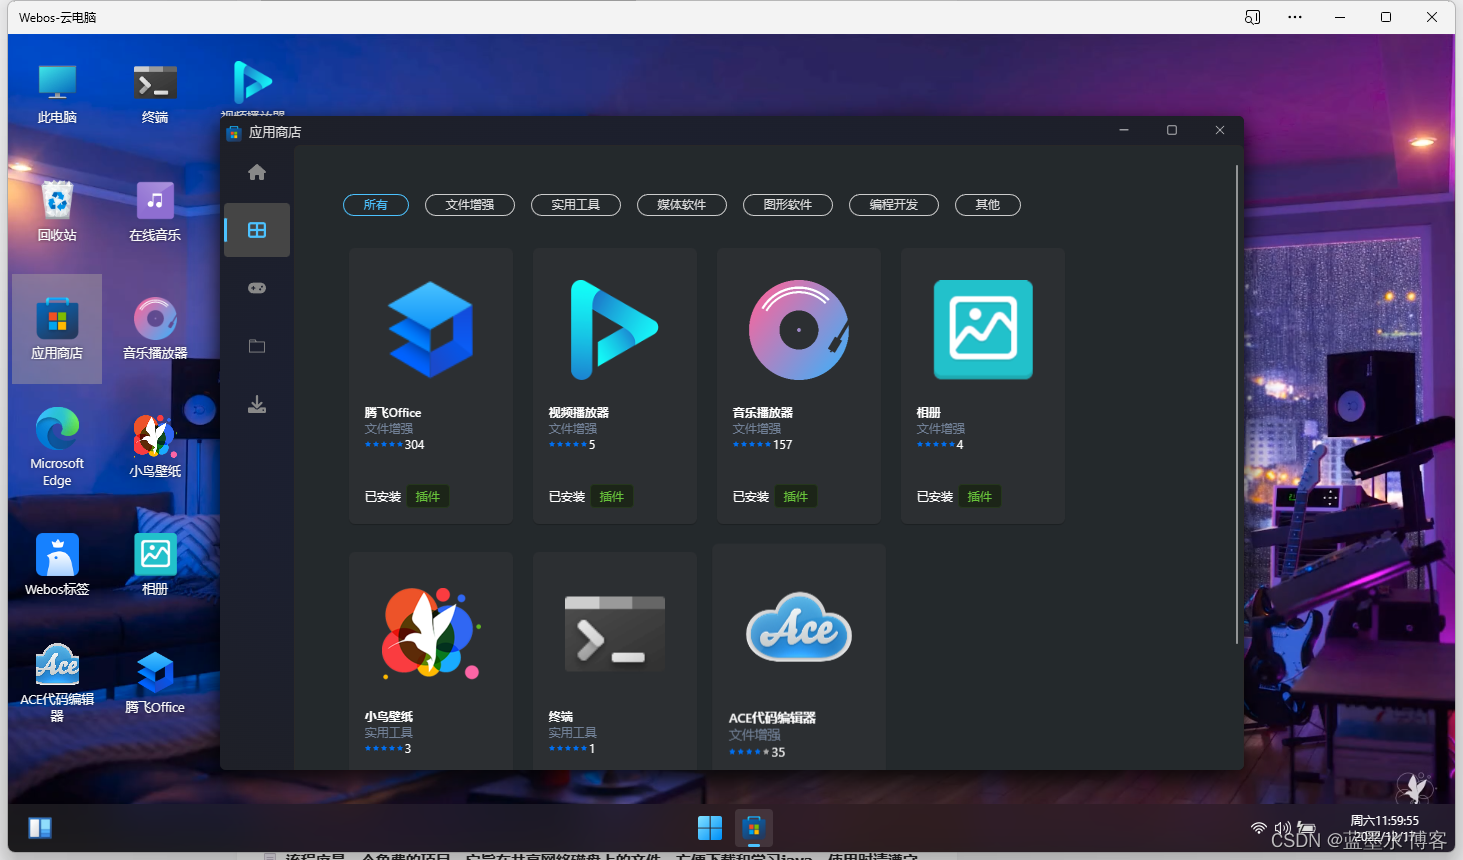Click 已安装 label on 腾飞Office card

tap(383, 497)
